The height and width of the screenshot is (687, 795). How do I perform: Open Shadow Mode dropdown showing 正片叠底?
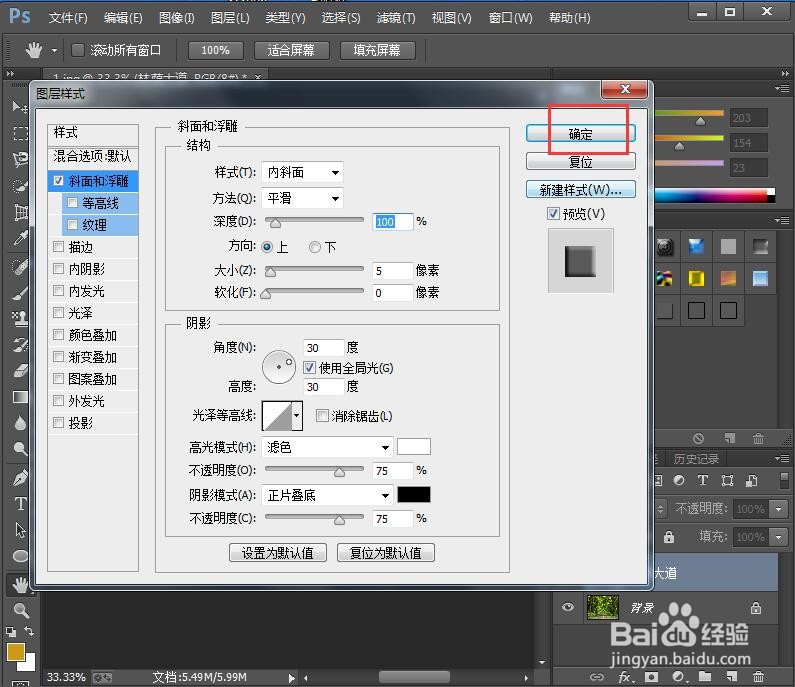click(328, 495)
